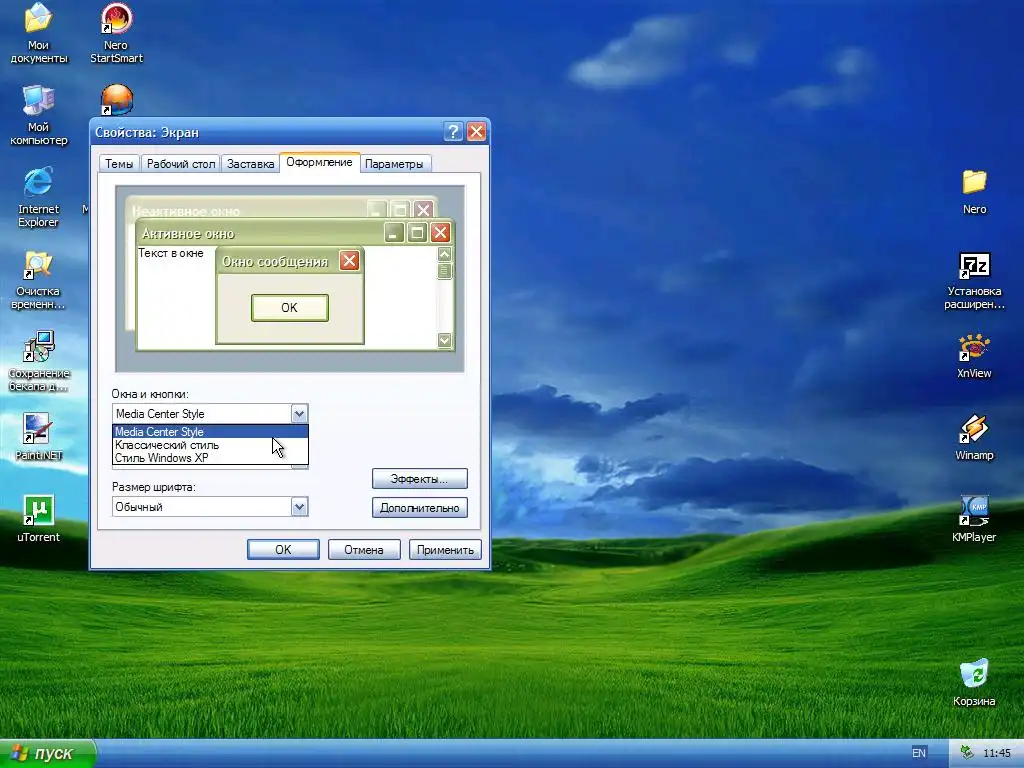Viewport: 1024px width, 768px height.
Task: Click the taskbar clock showing 11:45
Action: (997, 753)
